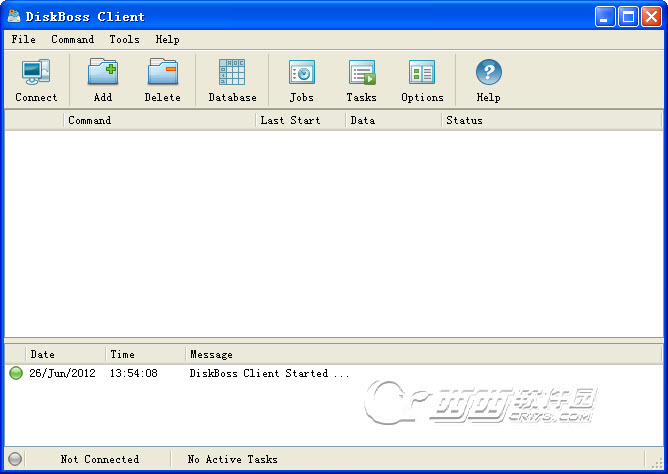This screenshot has height=474, width=668.
Task: Click the Not Connected status indicator
Action: click(x=99, y=460)
